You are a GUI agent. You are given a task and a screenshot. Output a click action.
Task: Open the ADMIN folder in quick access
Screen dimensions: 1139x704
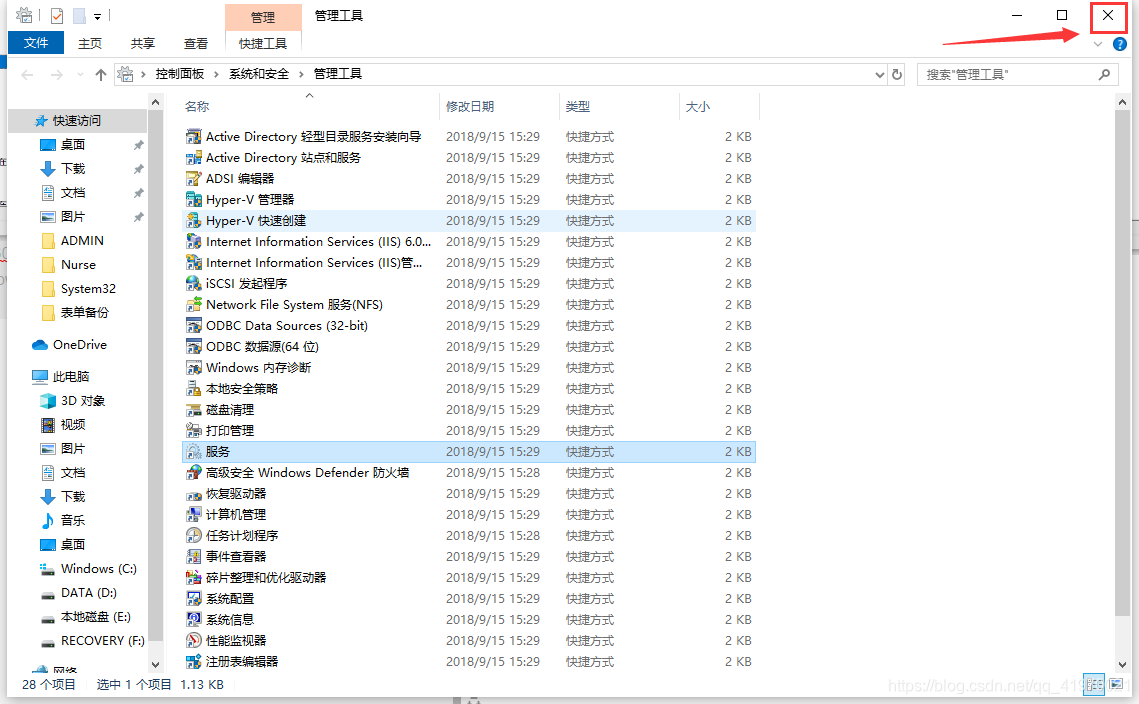82,240
